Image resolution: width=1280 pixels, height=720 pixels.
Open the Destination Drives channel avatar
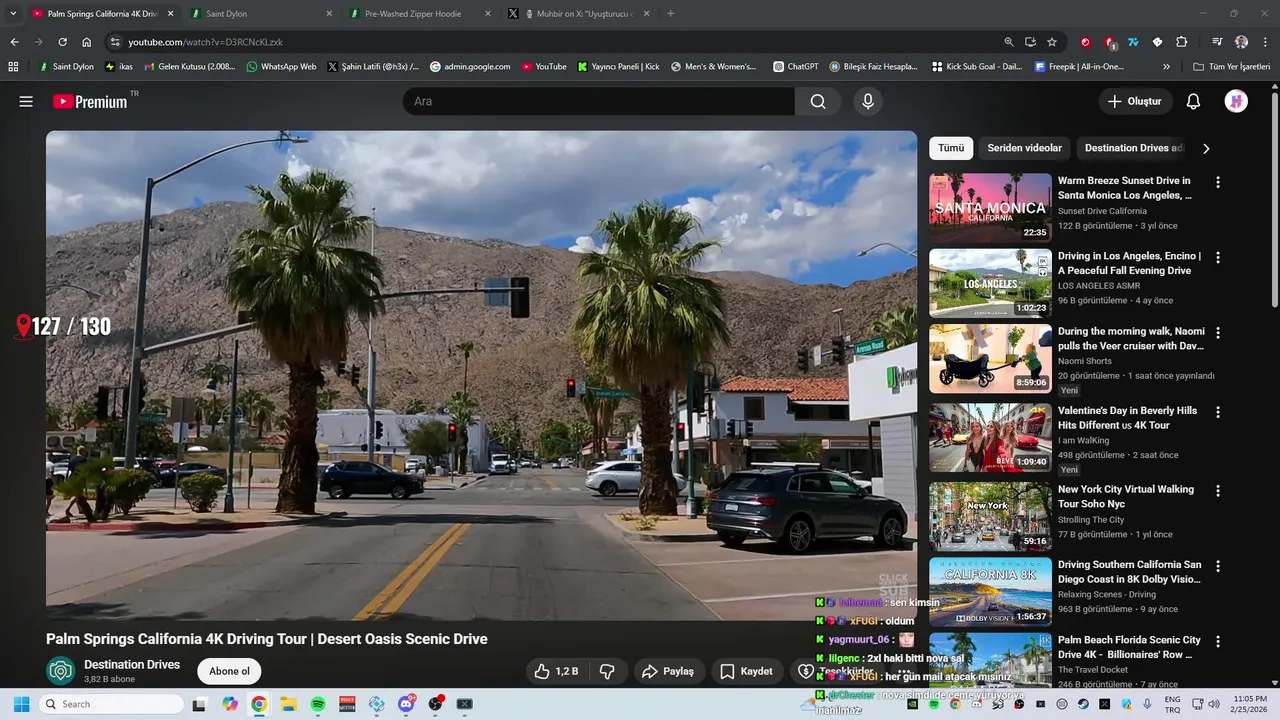click(x=61, y=671)
